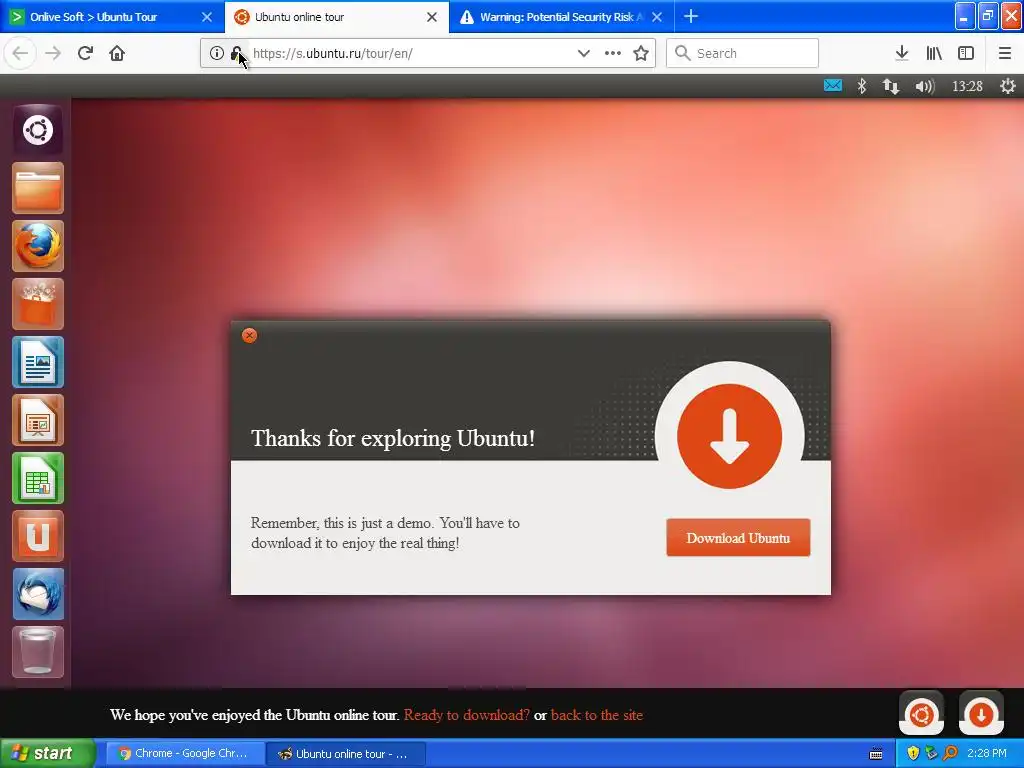Click Ubuntu online tour taskbar item
This screenshot has width=1024, height=768.
[346, 754]
